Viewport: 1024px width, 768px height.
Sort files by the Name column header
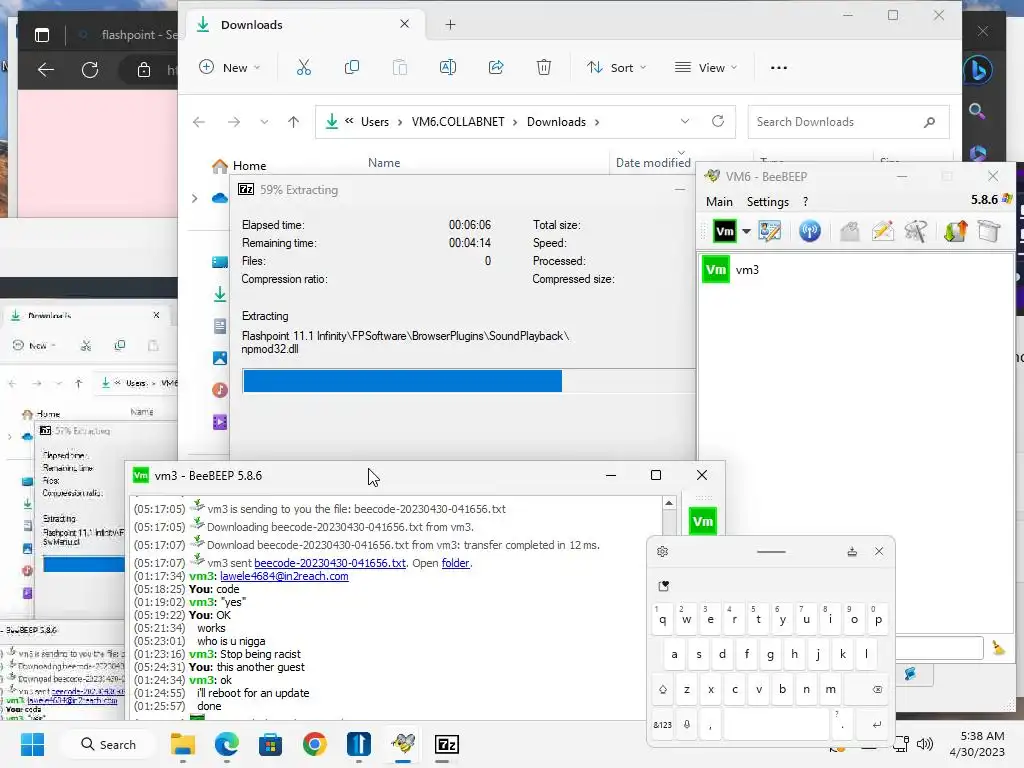point(384,163)
